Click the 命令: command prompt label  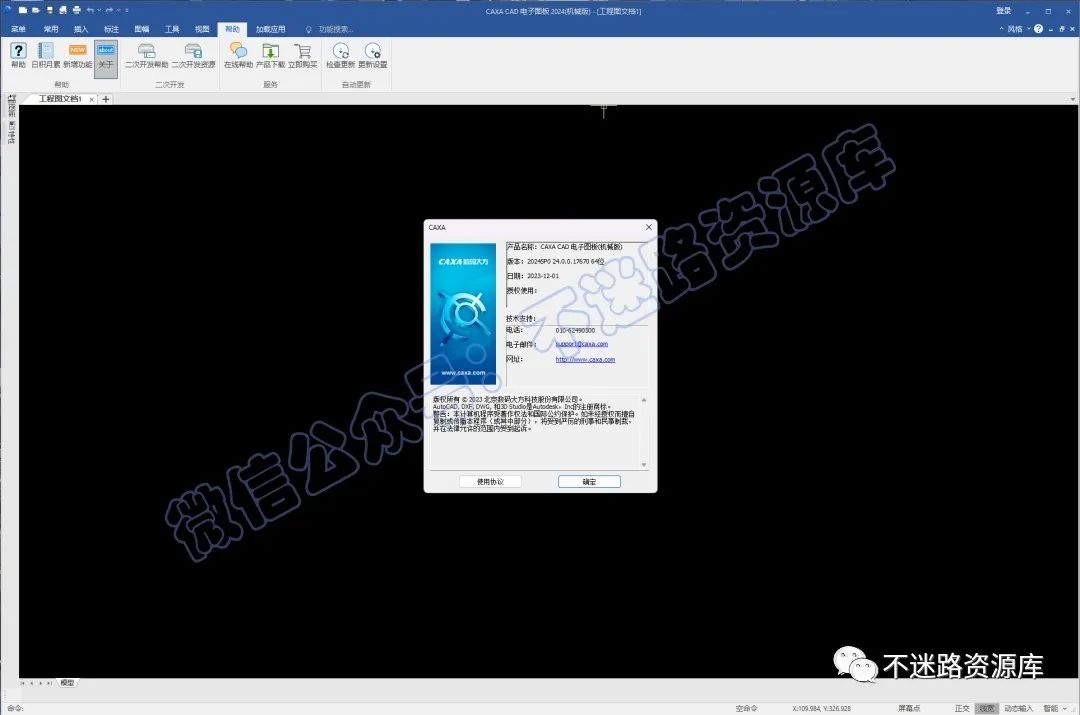click(x=14, y=708)
